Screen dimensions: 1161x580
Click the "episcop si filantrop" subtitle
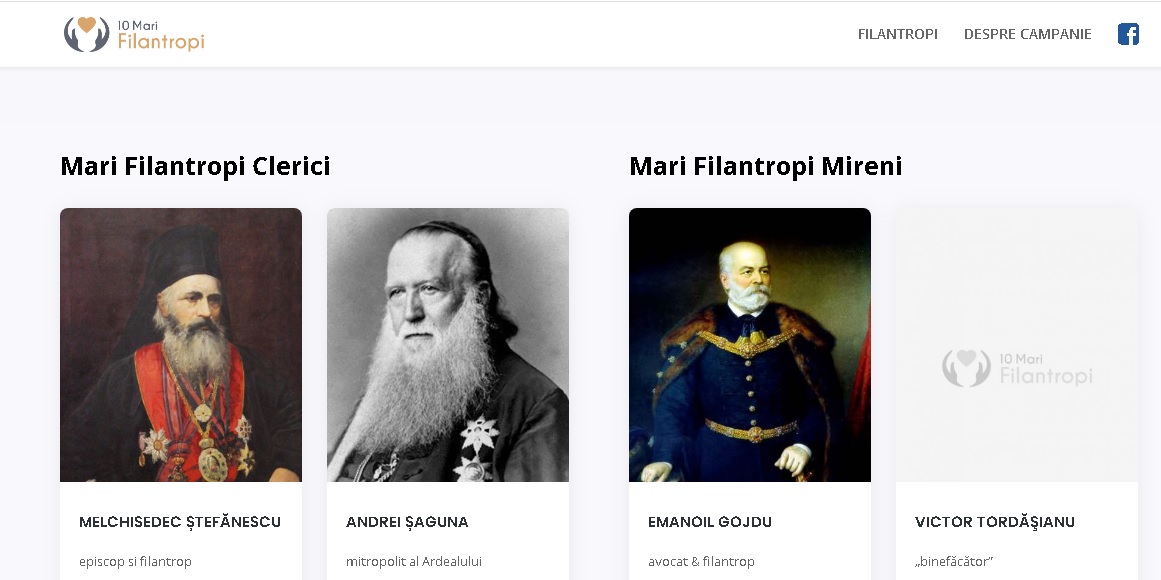click(135, 561)
